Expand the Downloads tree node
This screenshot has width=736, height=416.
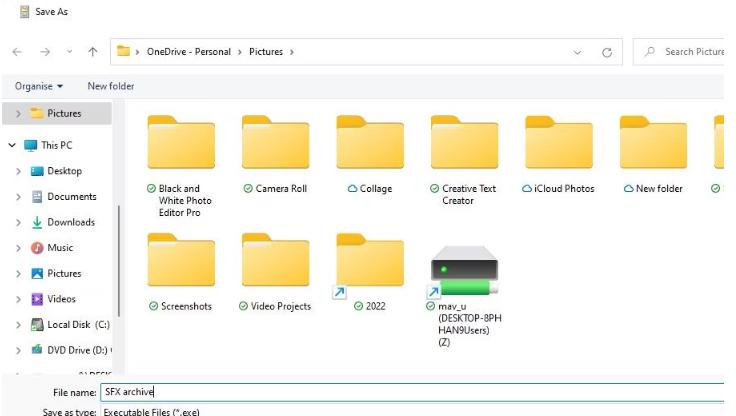[x=18, y=222]
